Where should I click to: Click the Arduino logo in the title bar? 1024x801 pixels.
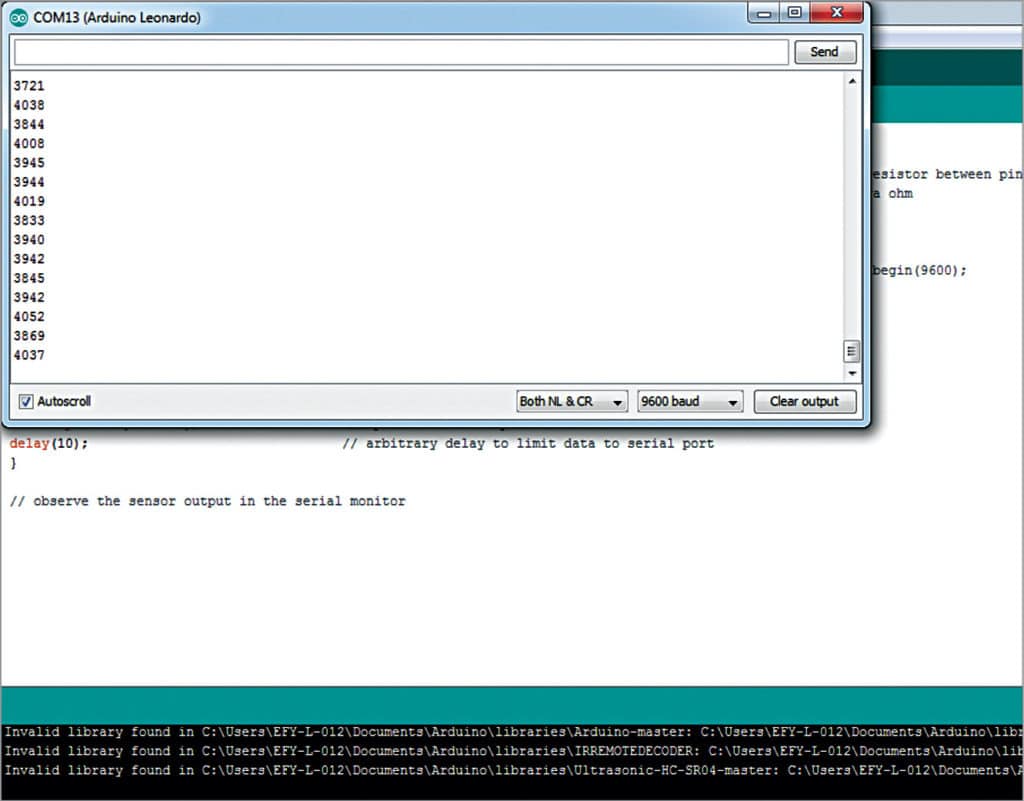[19, 17]
